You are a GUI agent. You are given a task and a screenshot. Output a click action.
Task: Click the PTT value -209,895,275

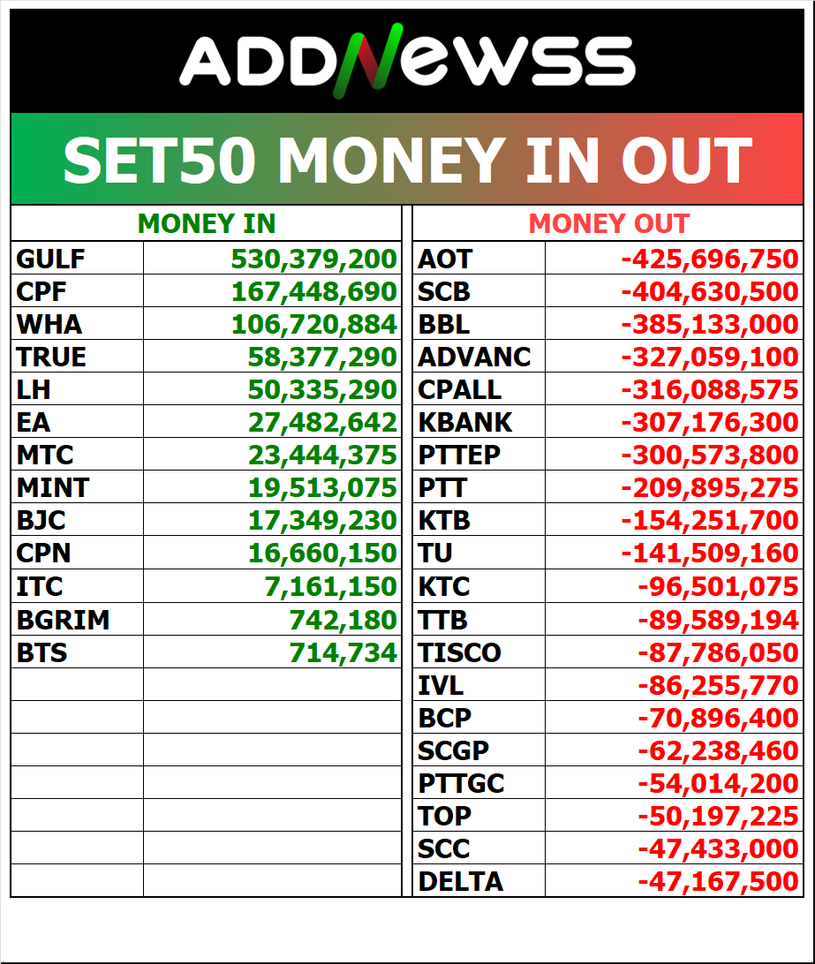tap(710, 488)
